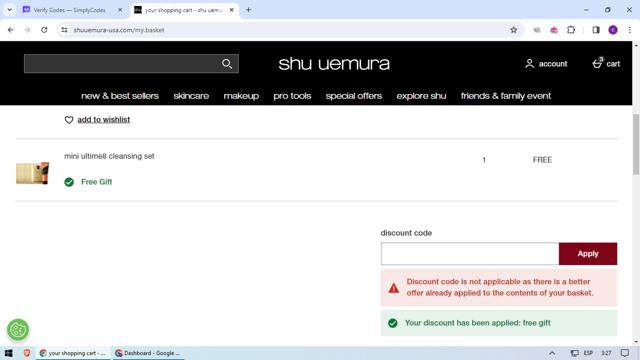Click the FREE price text

coord(542,160)
